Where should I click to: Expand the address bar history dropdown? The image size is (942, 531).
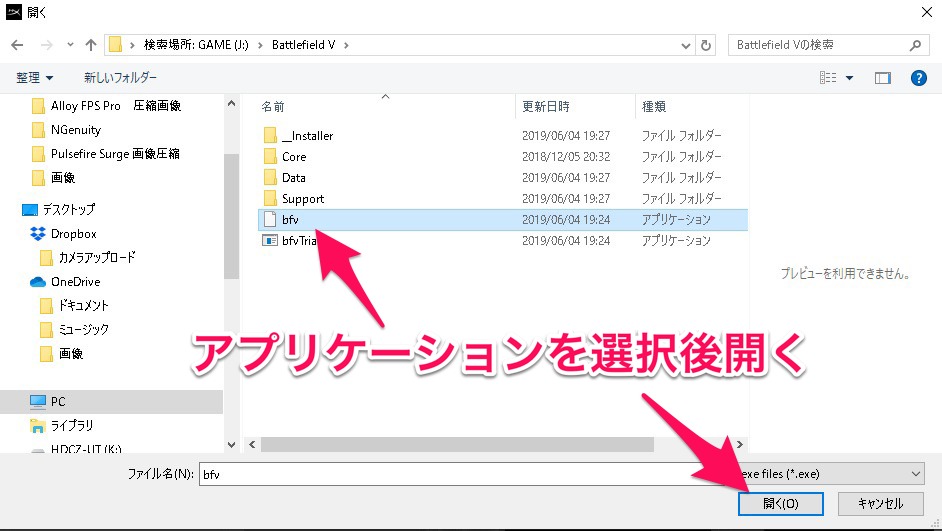[x=685, y=45]
